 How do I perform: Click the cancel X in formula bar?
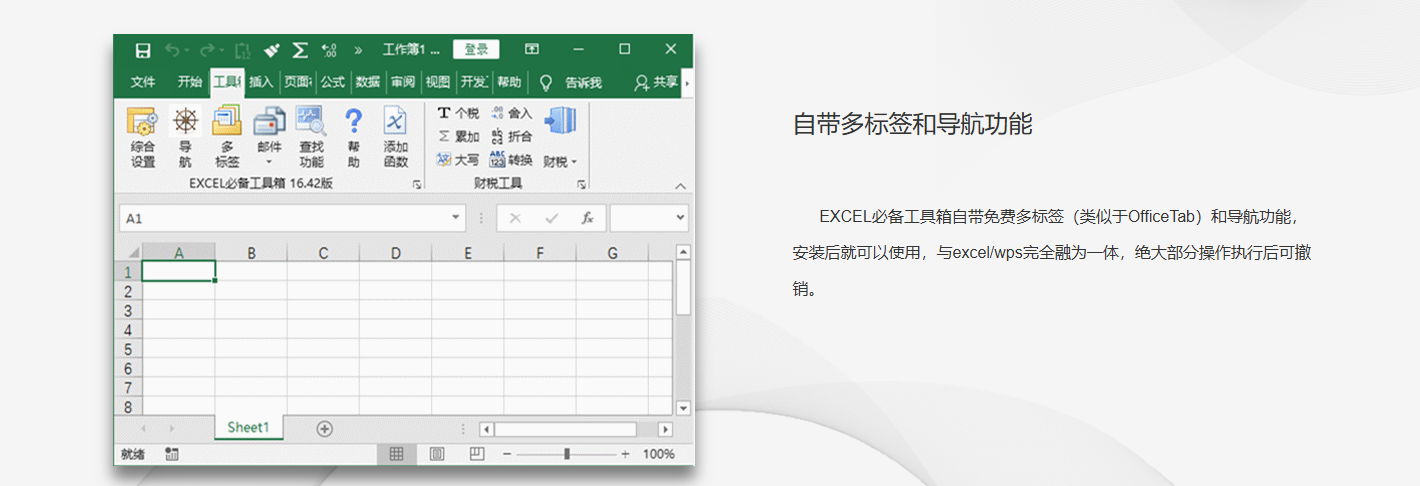[515, 218]
